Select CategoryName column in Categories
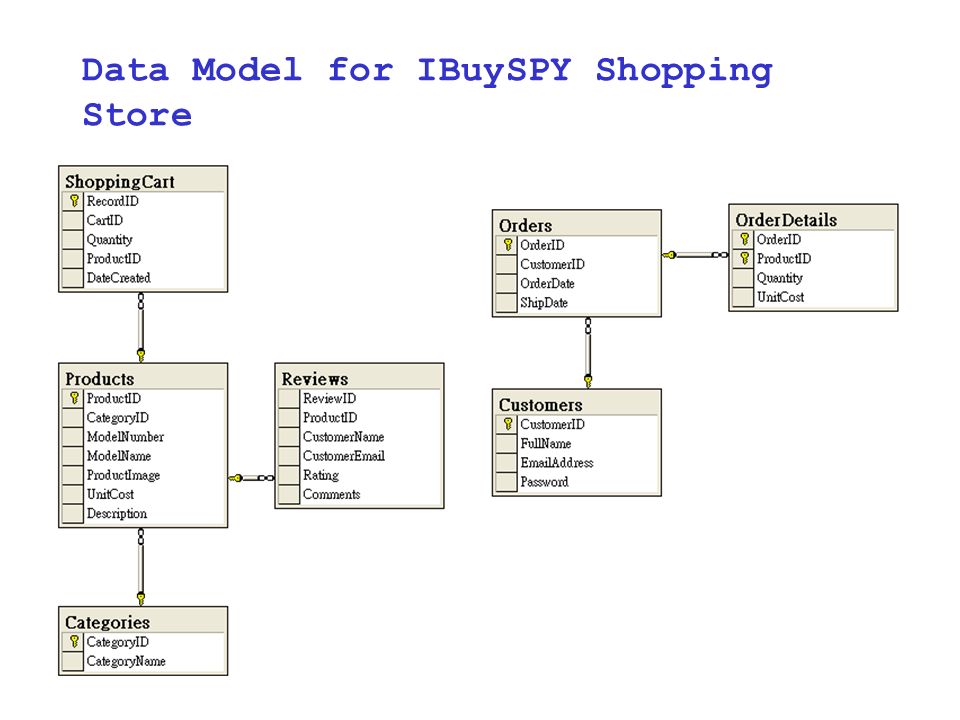This screenshot has width=960, height=720. click(x=126, y=662)
